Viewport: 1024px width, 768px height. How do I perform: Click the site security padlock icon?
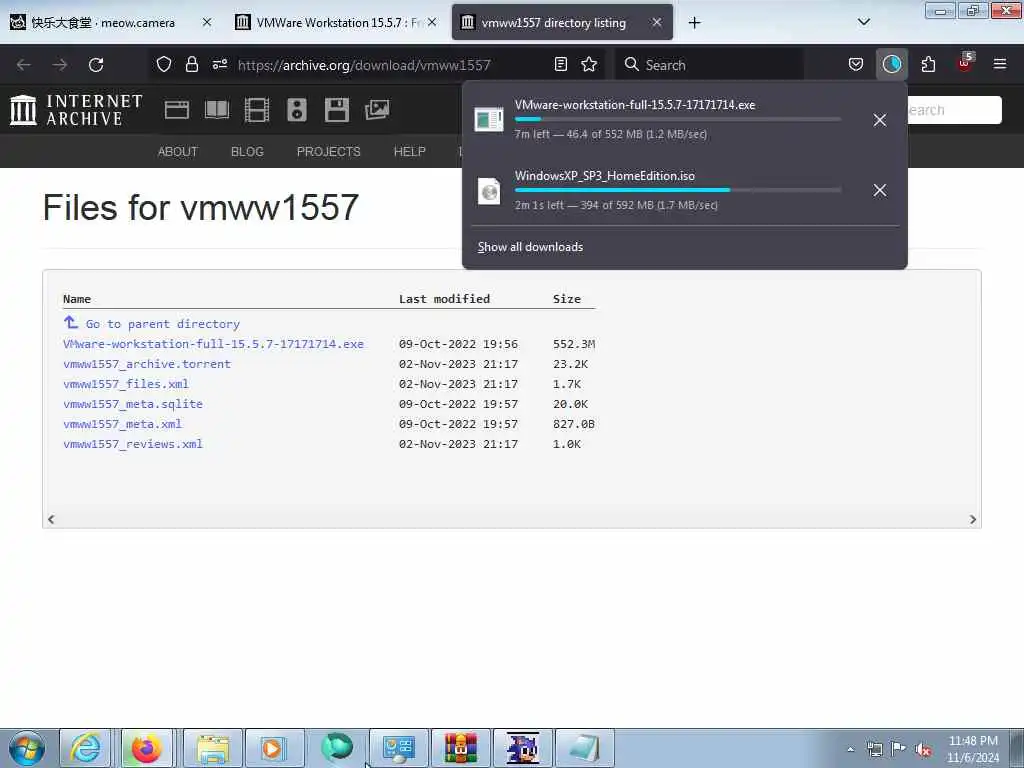[191, 64]
